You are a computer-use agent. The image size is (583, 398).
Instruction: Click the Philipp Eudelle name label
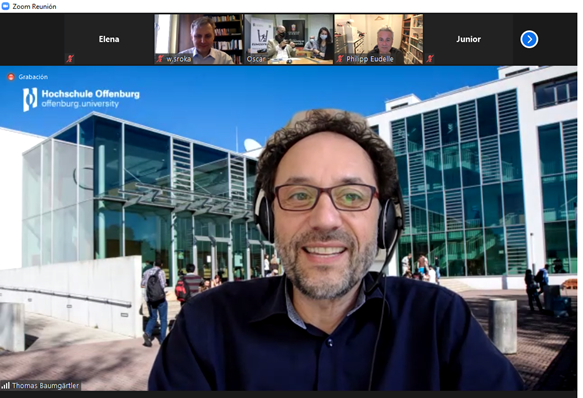[x=370, y=59]
